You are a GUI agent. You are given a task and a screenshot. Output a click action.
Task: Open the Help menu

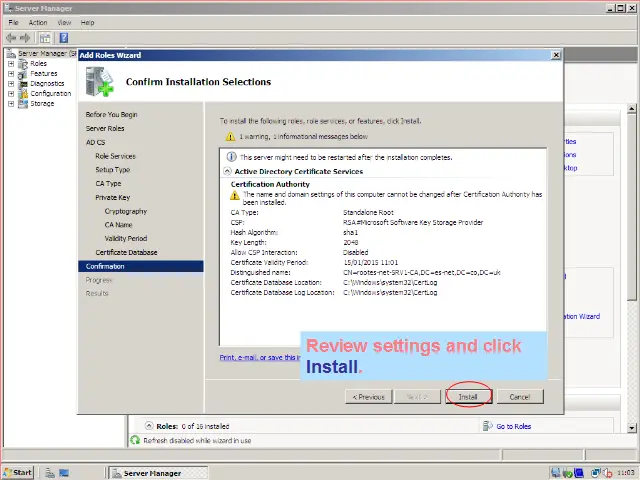click(x=87, y=22)
